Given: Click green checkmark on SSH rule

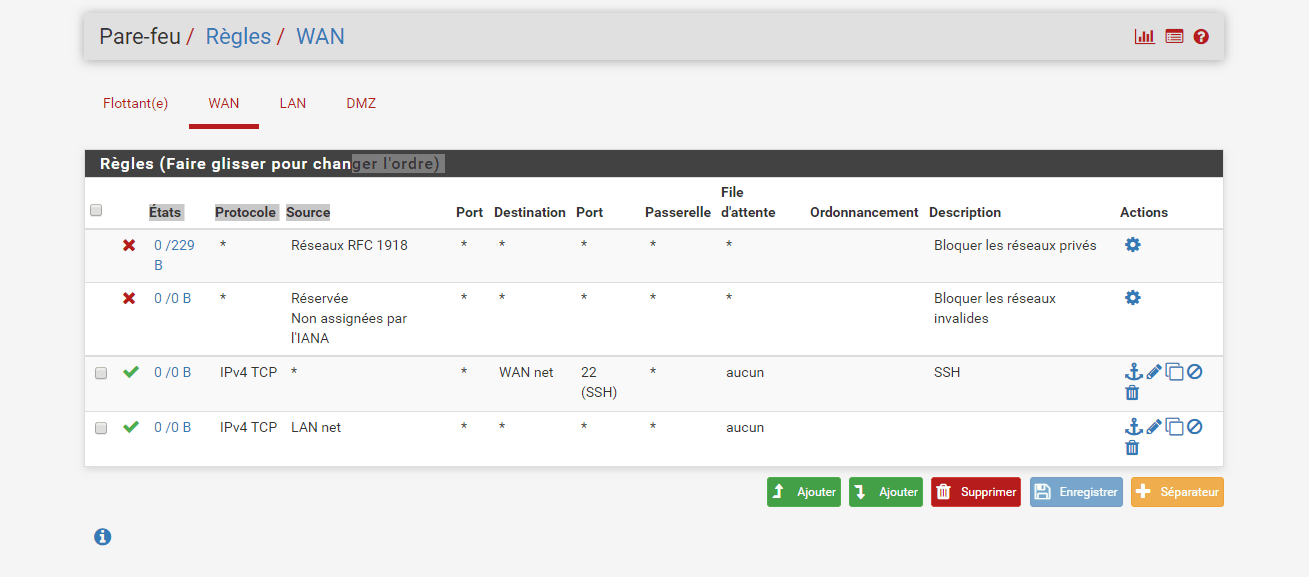Looking at the screenshot, I should tap(130, 372).
